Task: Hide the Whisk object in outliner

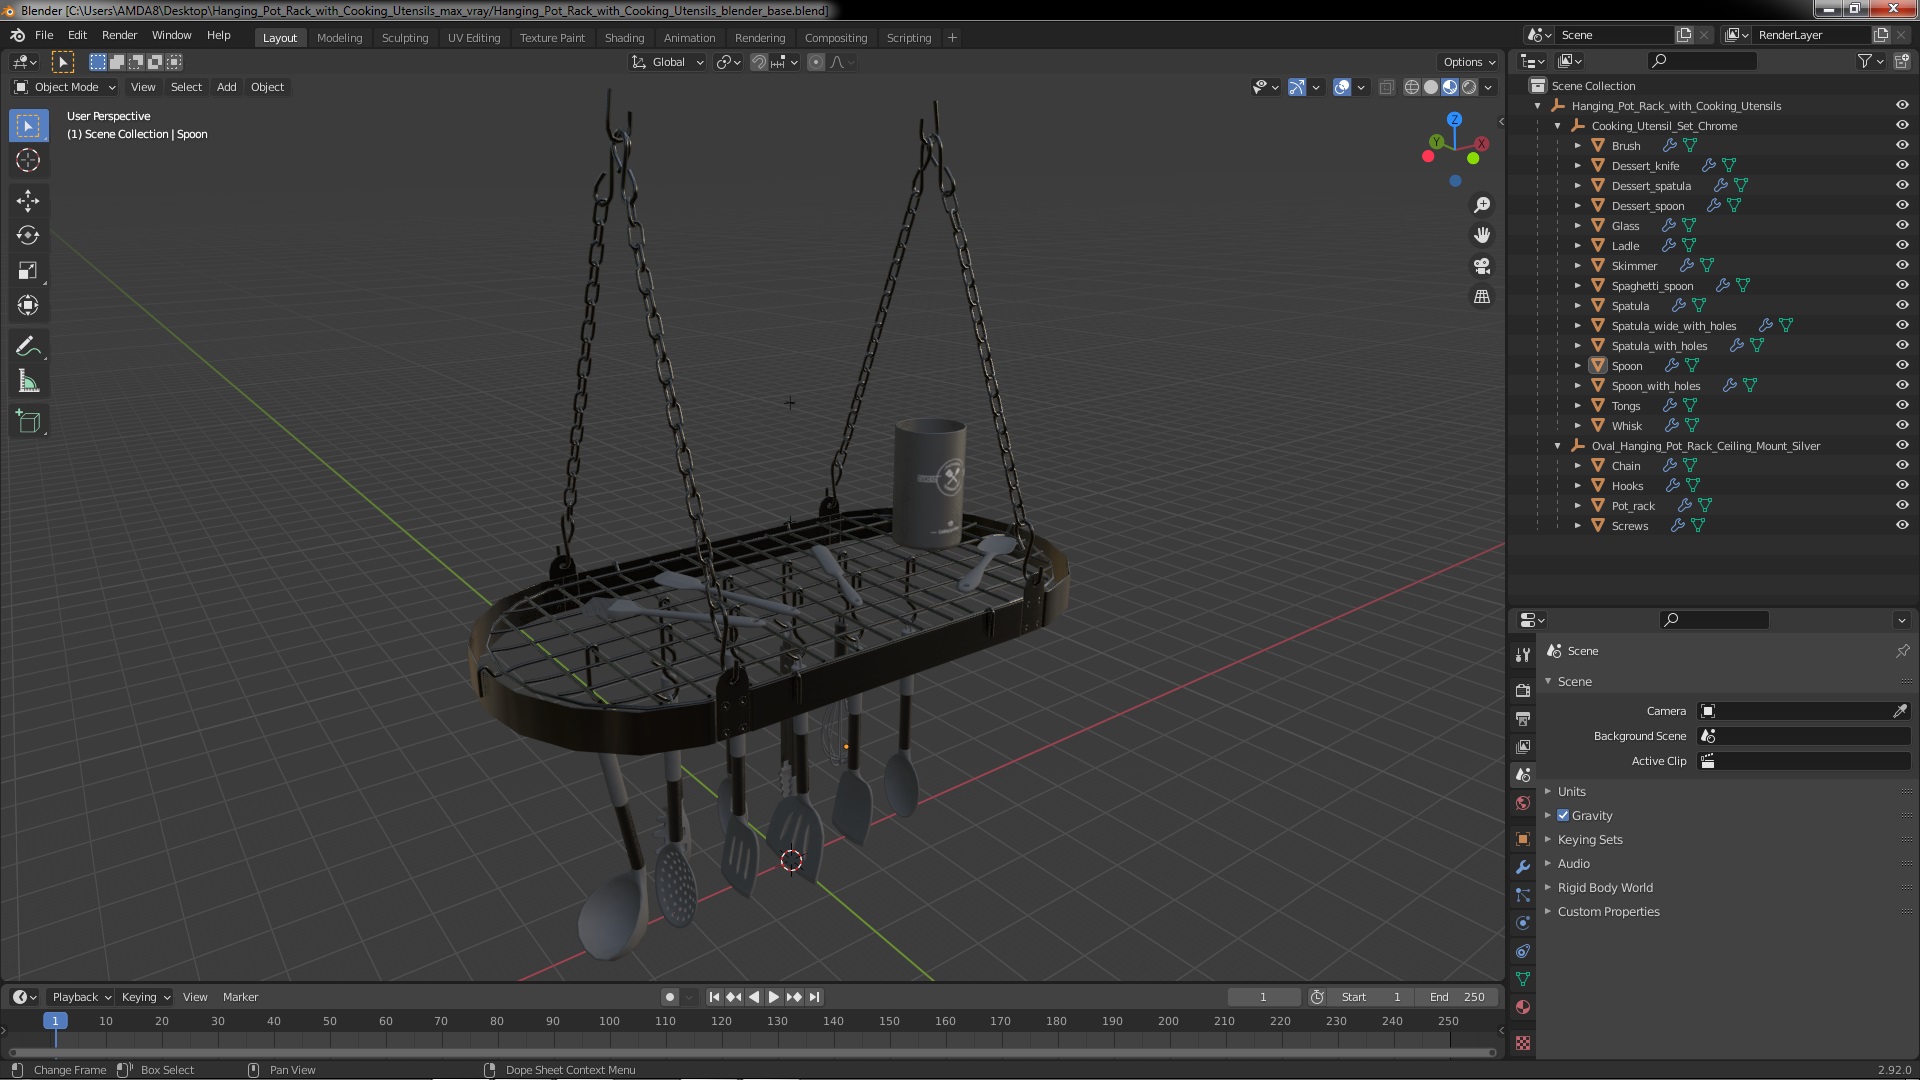Action: 1901,425
